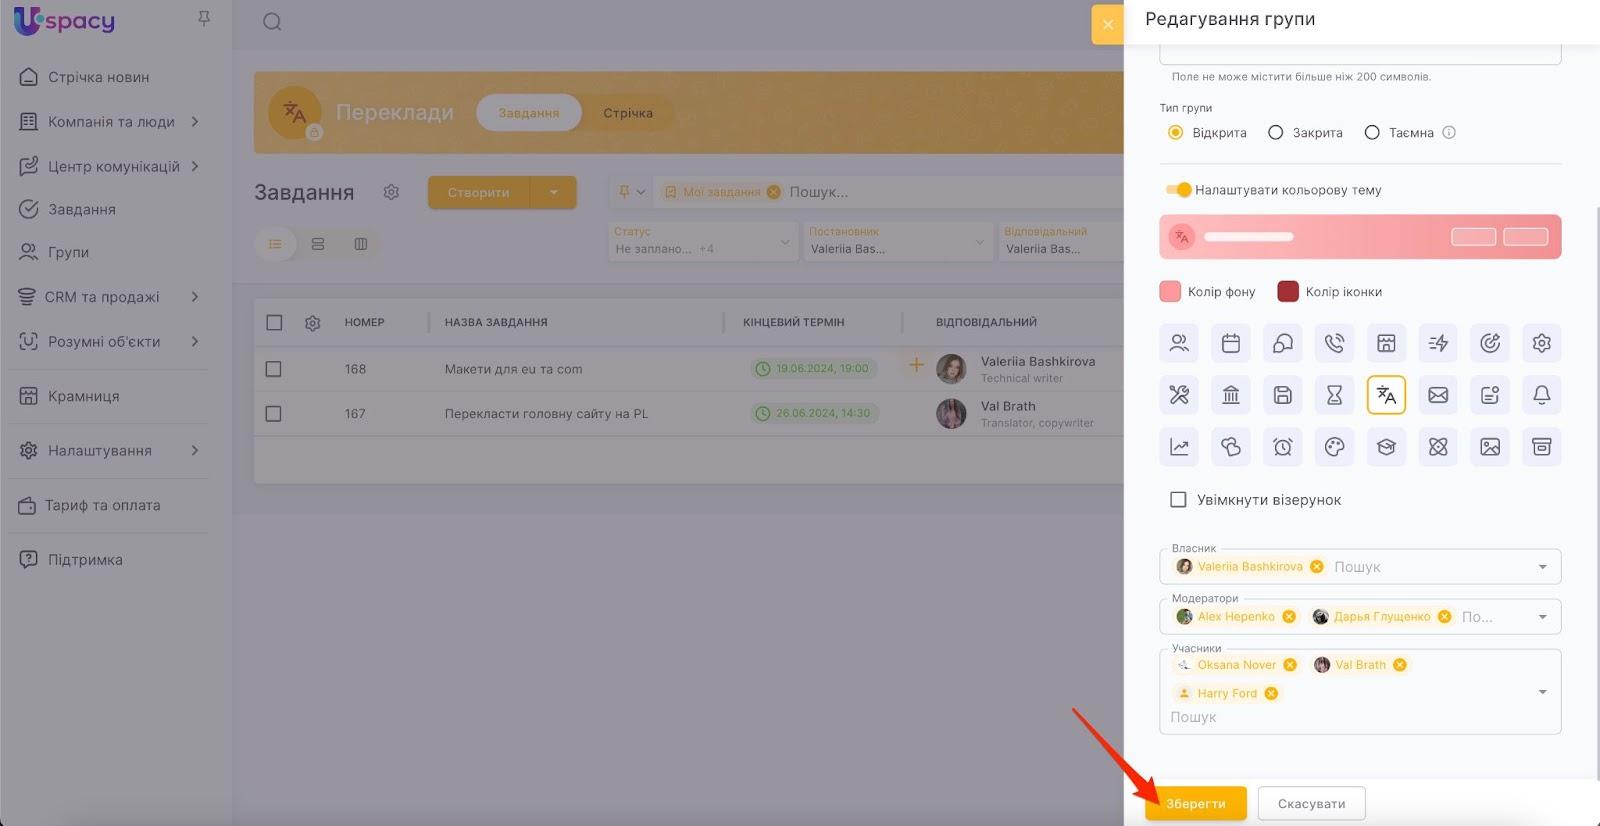Image resolution: width=1600 pixels, height=826 pixels.
Task: Open Стрічка новин in sidebar
Action: (x=98, y=77)
